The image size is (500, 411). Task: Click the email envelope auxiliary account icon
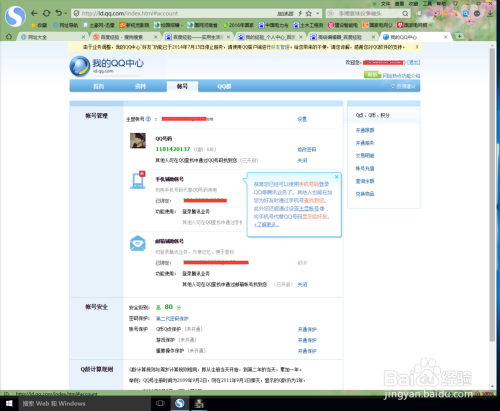[x=138, y=243]
